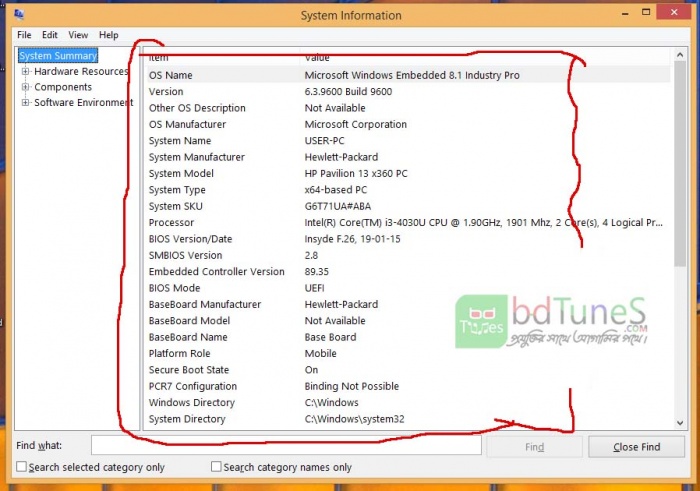Open the Edit menu
Viewport: 700px width, 491px height.
click(50, 35)
